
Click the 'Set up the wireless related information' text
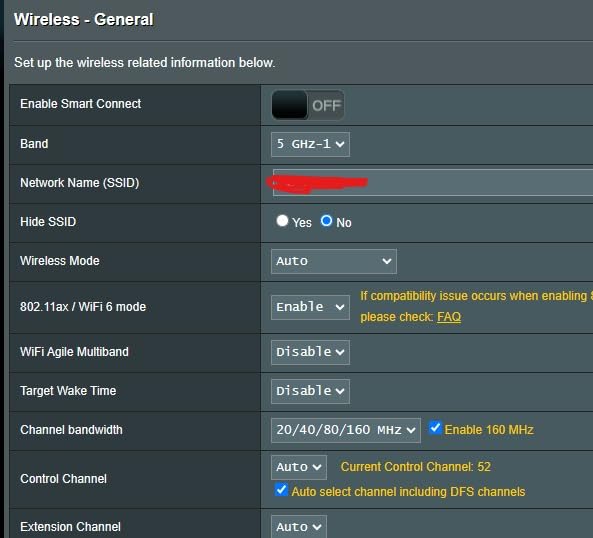click(144, 62)
